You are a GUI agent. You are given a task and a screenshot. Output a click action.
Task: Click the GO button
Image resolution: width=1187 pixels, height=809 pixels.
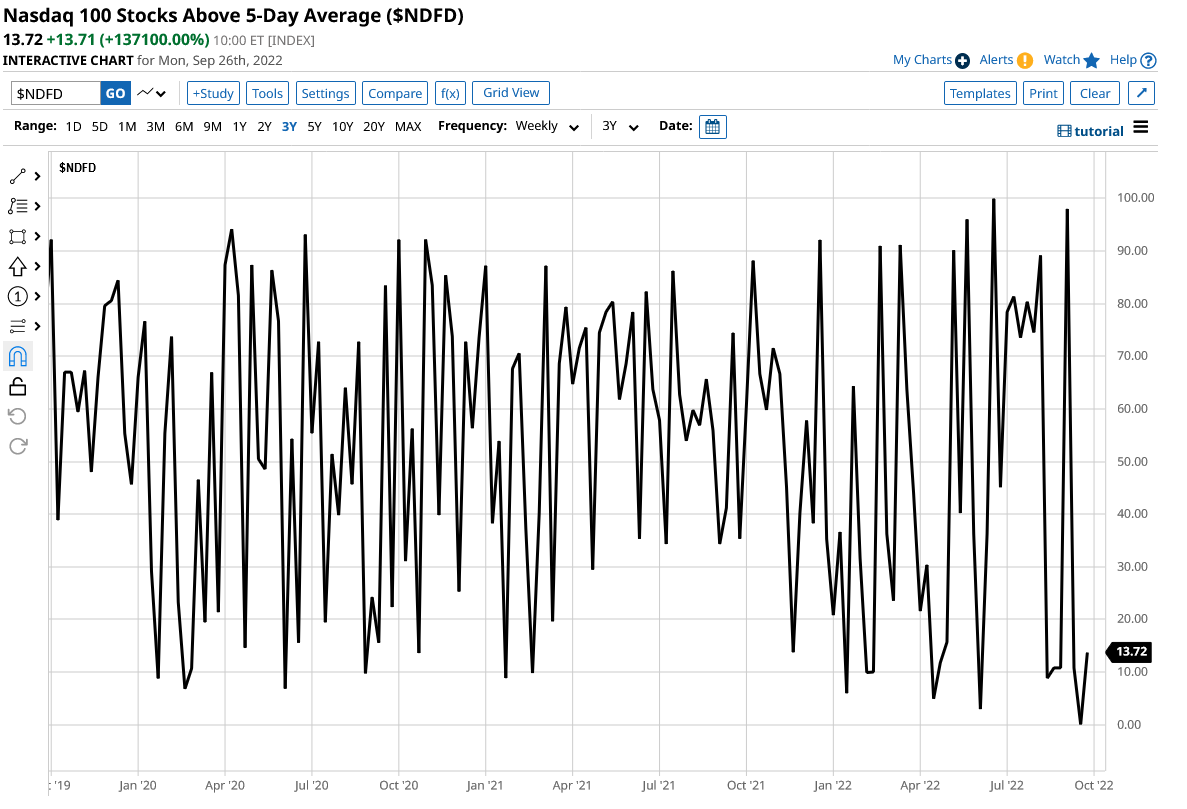tap(115, 93)
